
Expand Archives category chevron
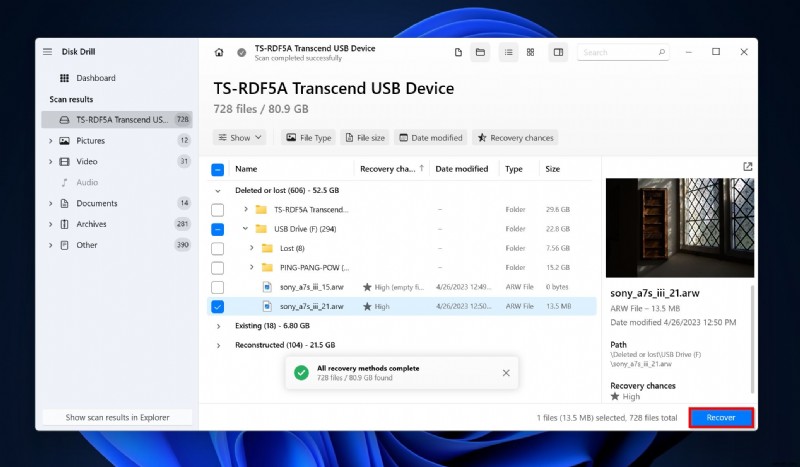(50, 224)
